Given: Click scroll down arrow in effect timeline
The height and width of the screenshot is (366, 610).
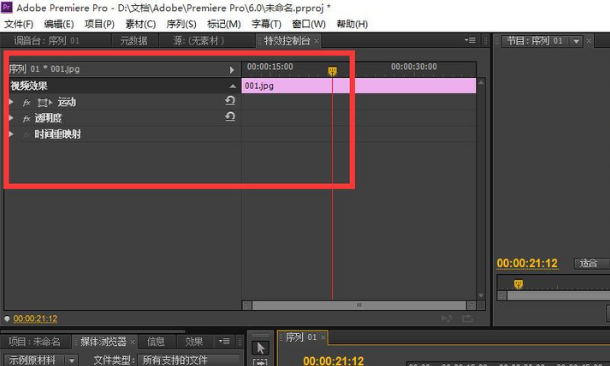Looking at the screenshot, I should click(481, 296).
